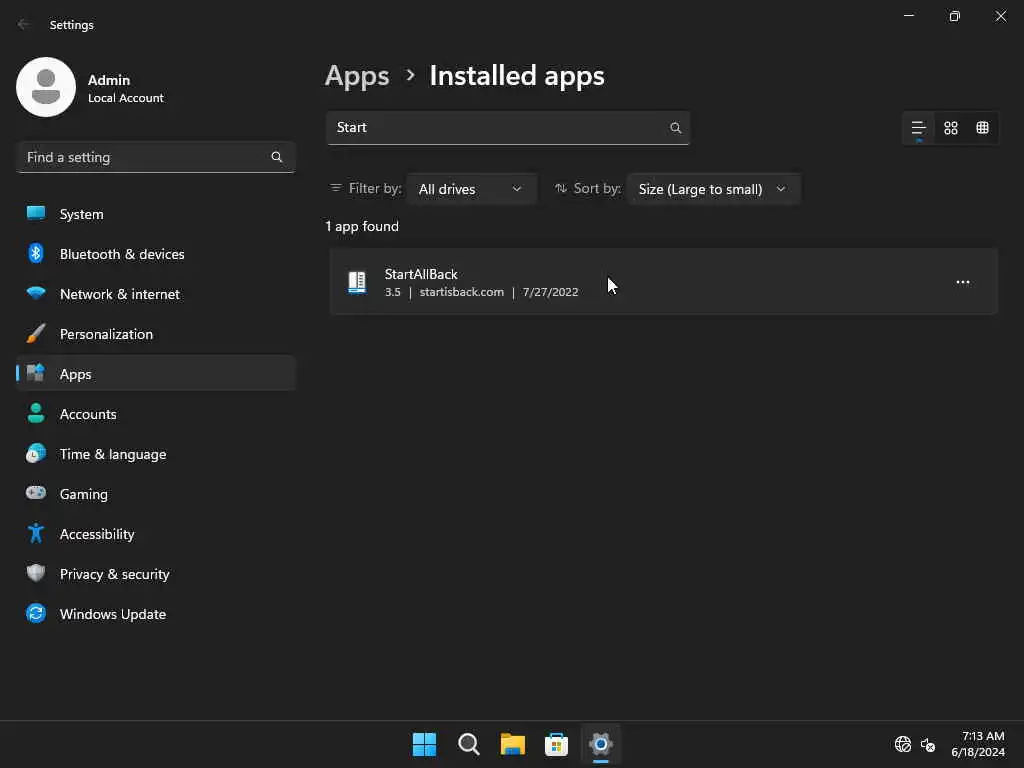This screenshot has width=1024, height=768.
Task: Switch to table view layout
Action: pyautogui.click(x=982, y=128)
